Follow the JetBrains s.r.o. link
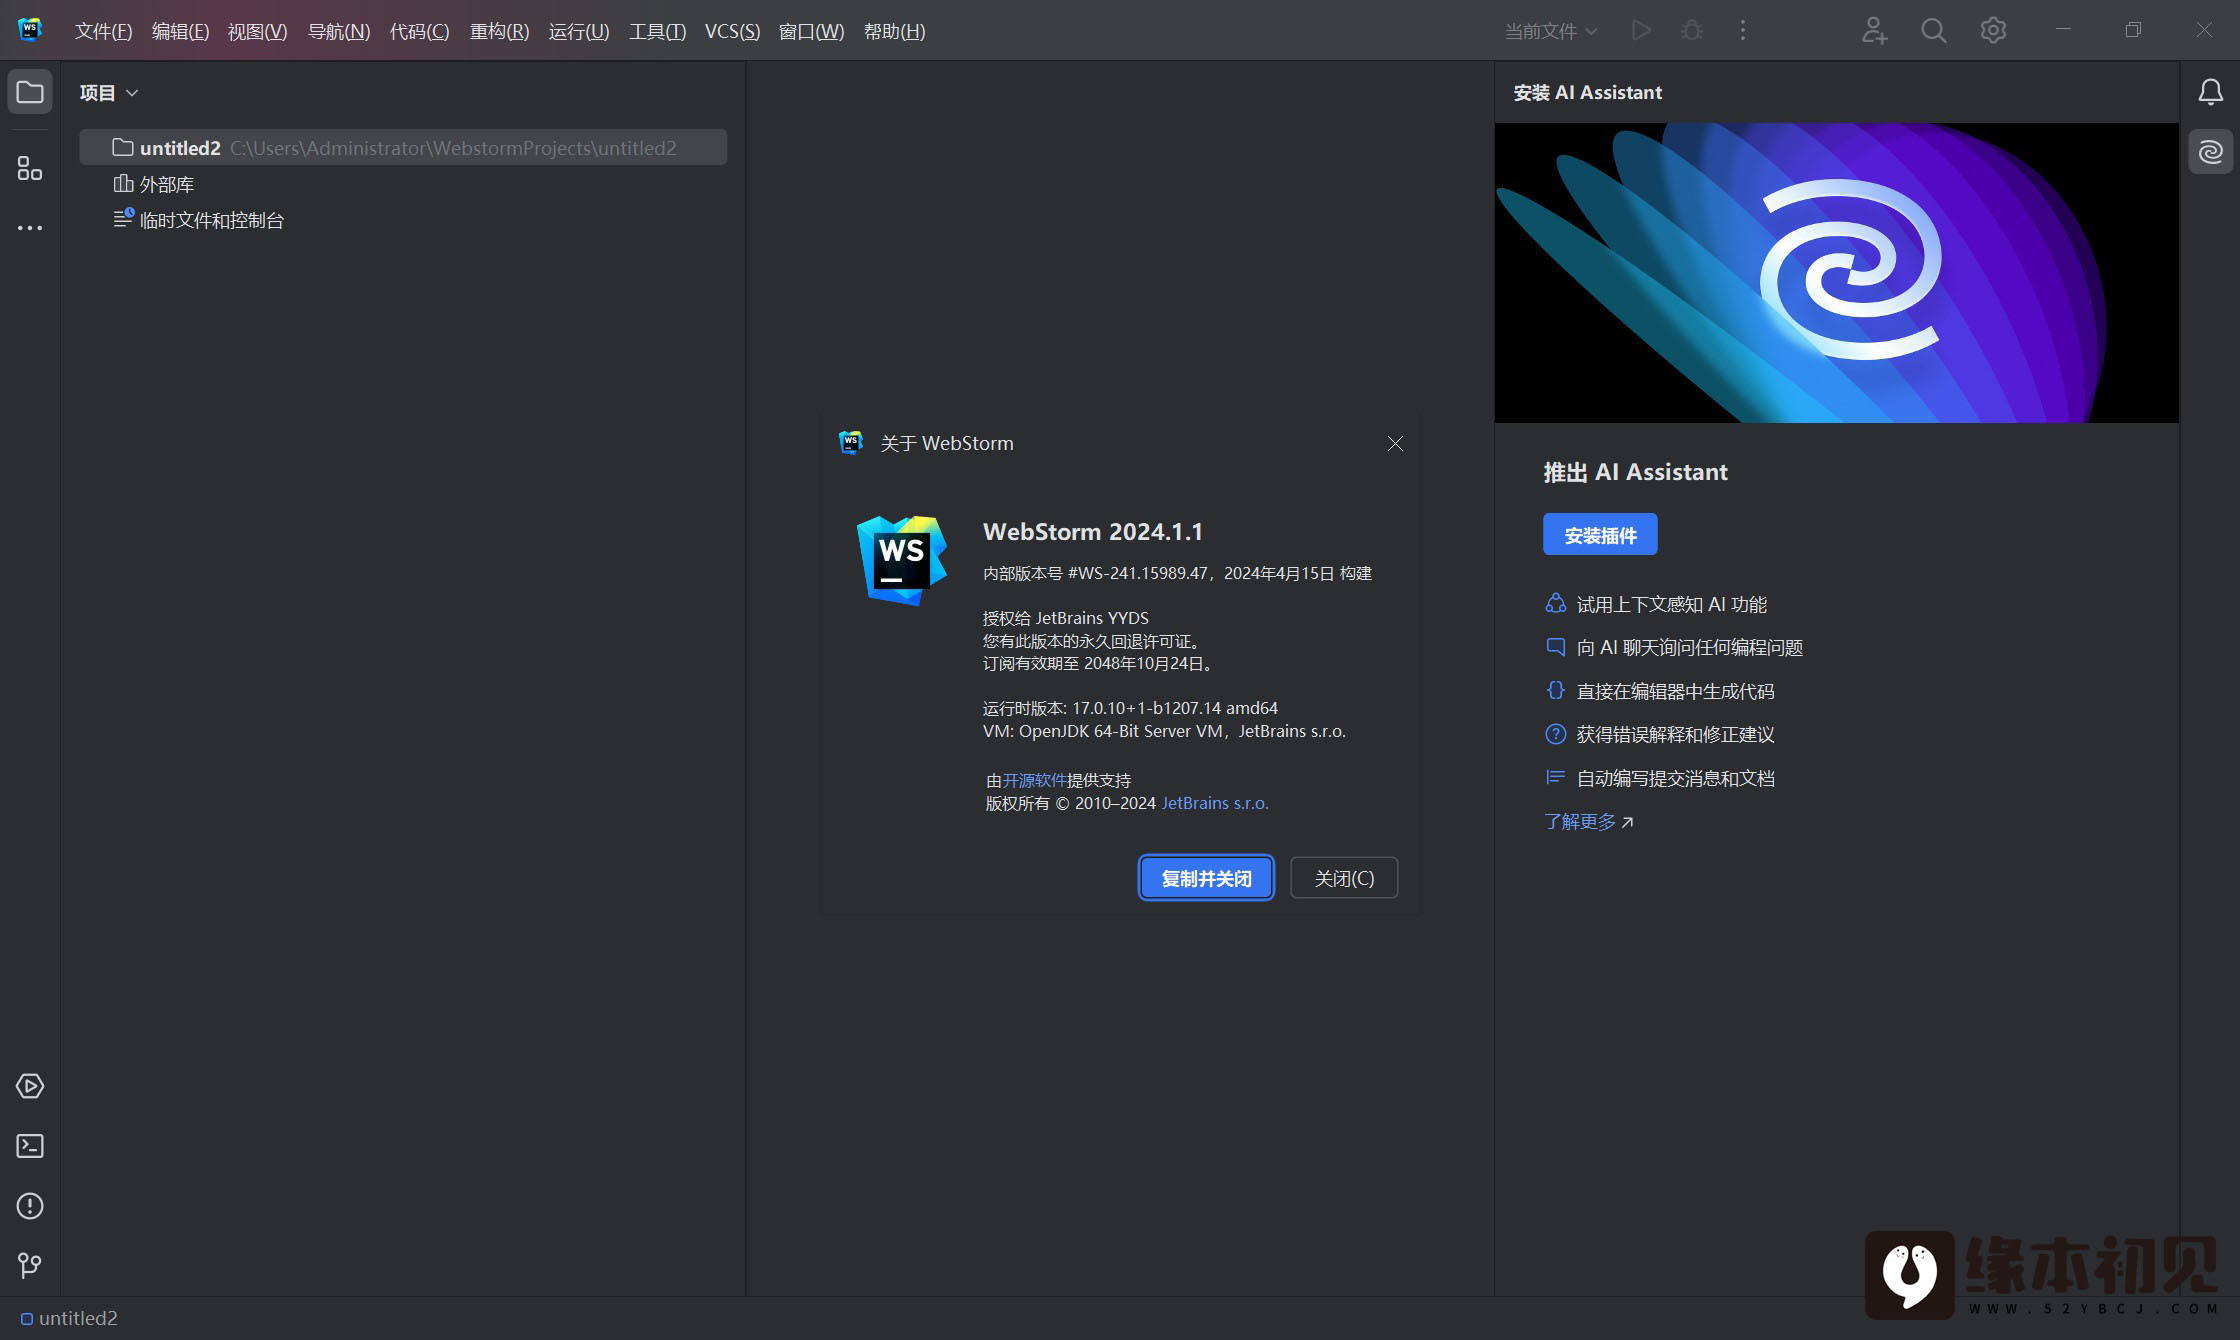 tap(1214, 803)
